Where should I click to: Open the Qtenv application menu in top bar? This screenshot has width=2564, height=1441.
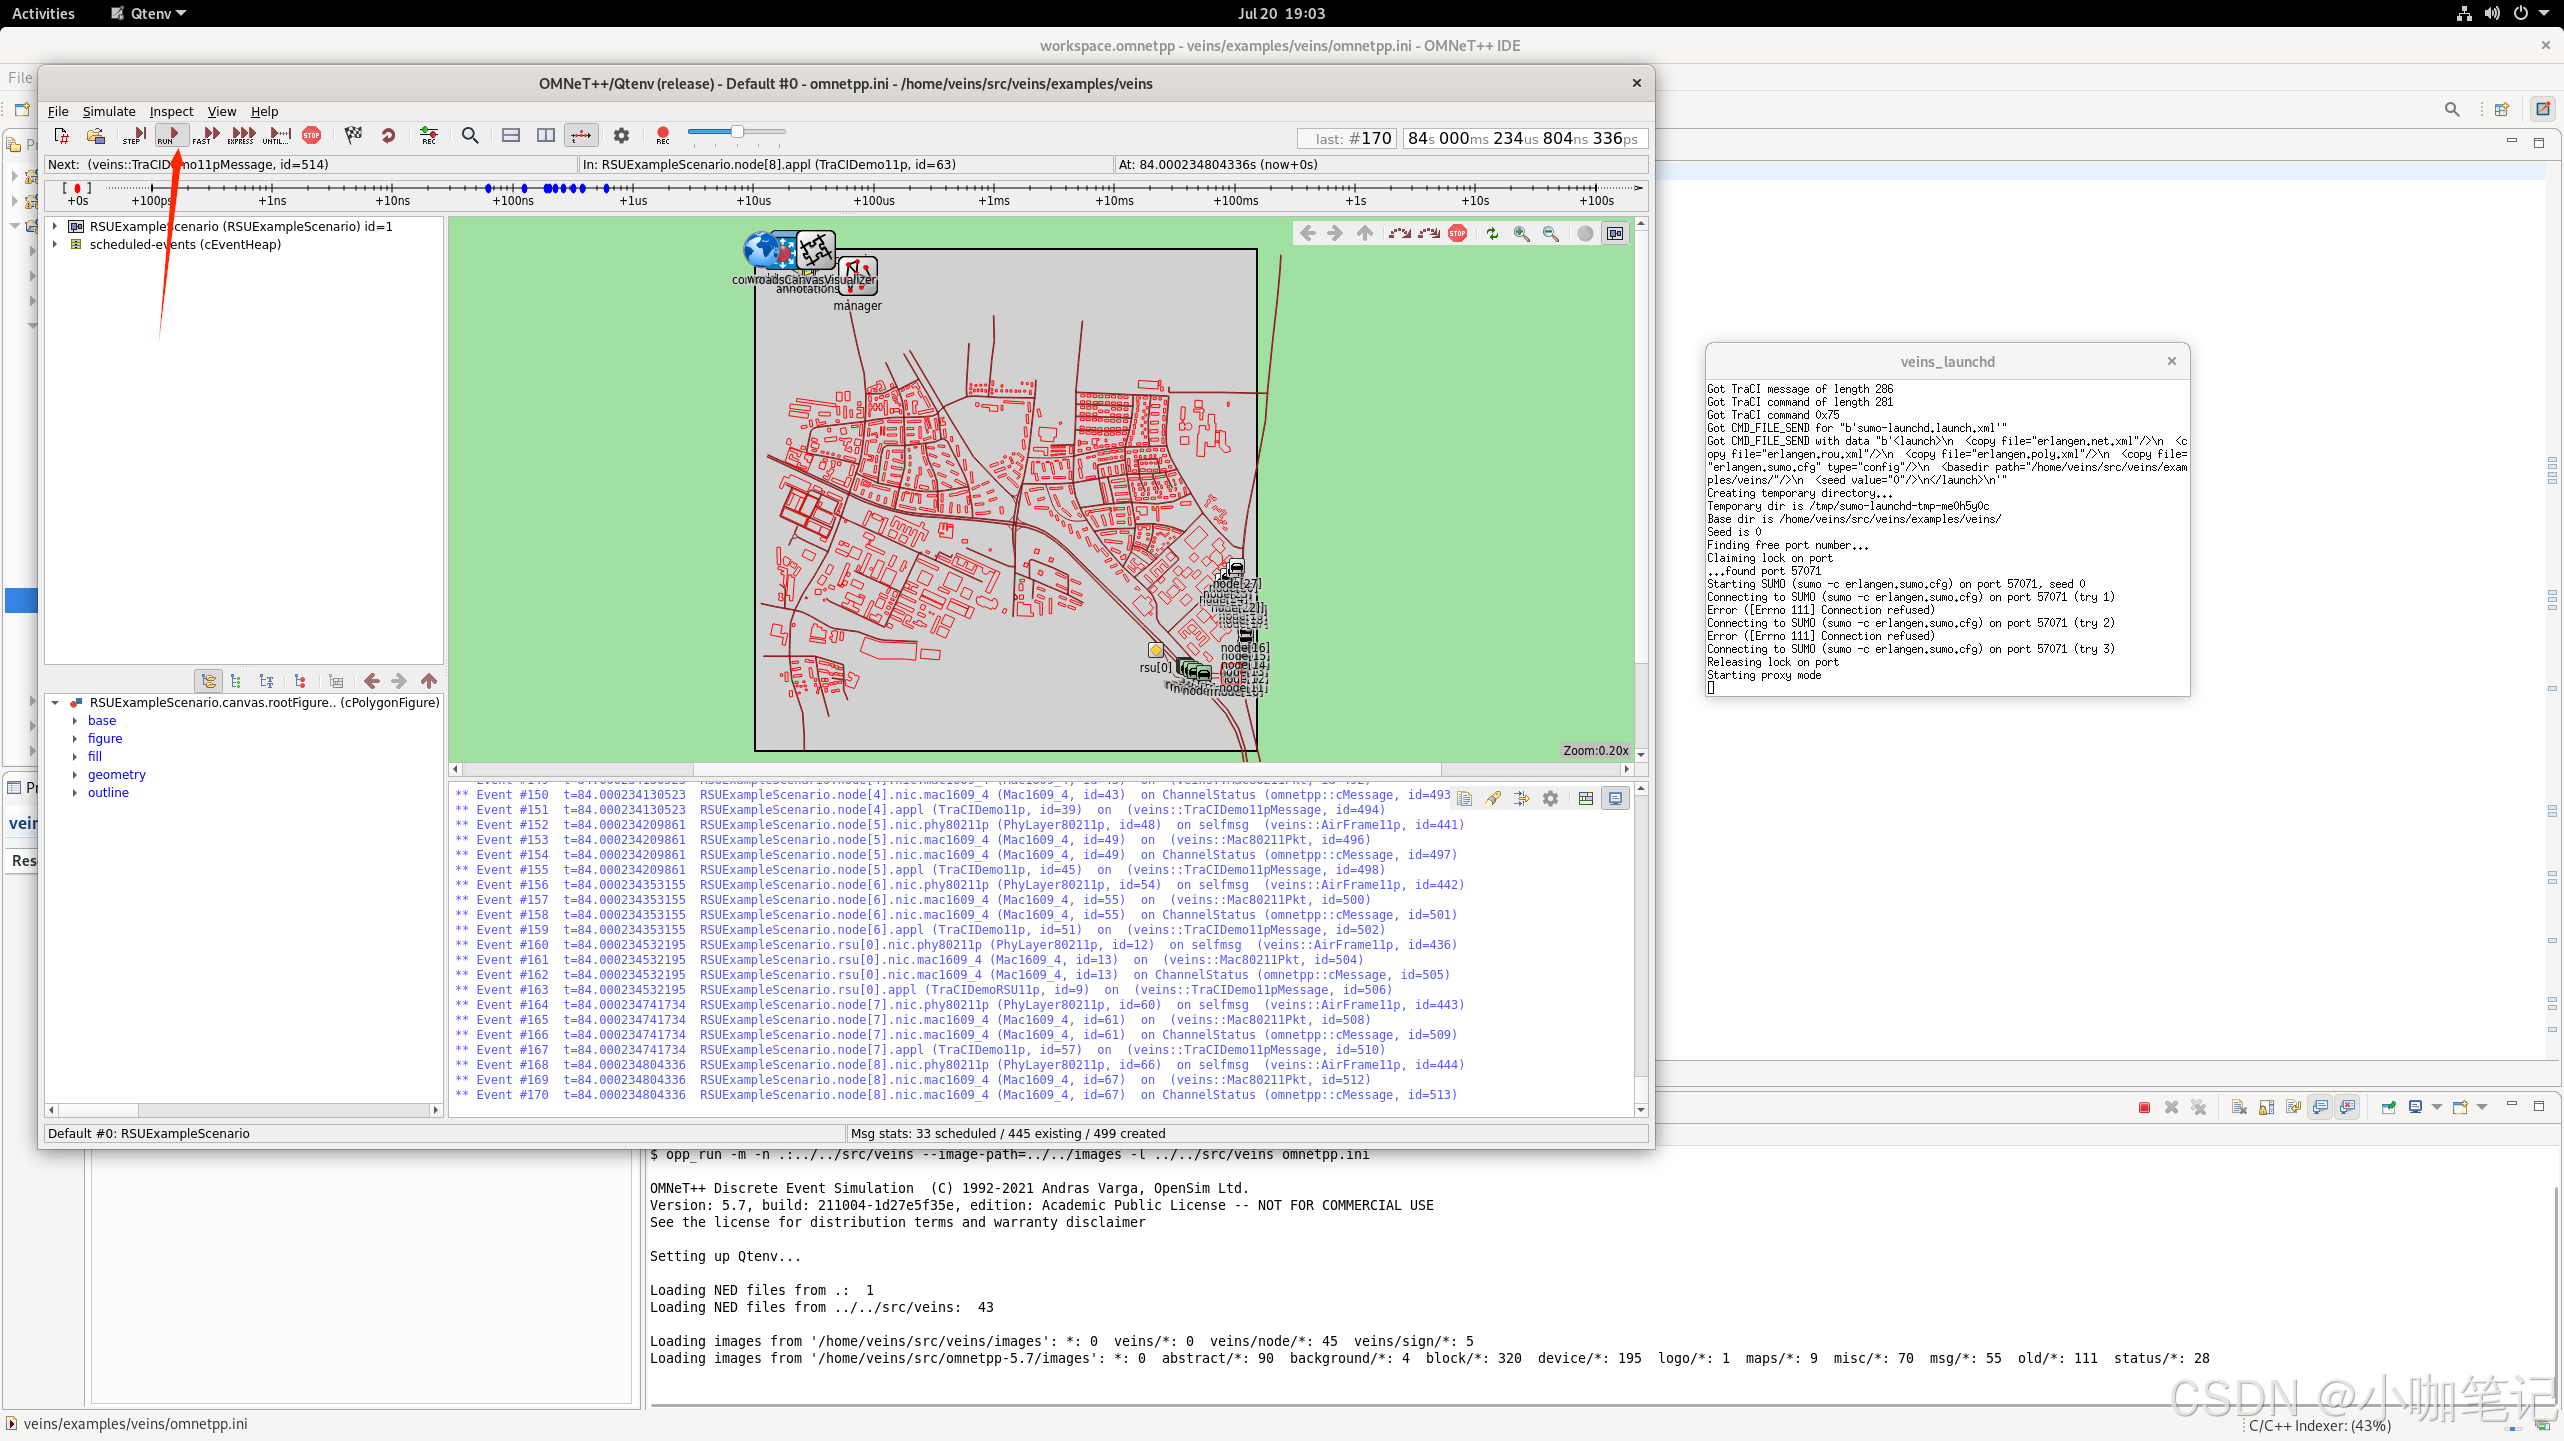point(149,13)
